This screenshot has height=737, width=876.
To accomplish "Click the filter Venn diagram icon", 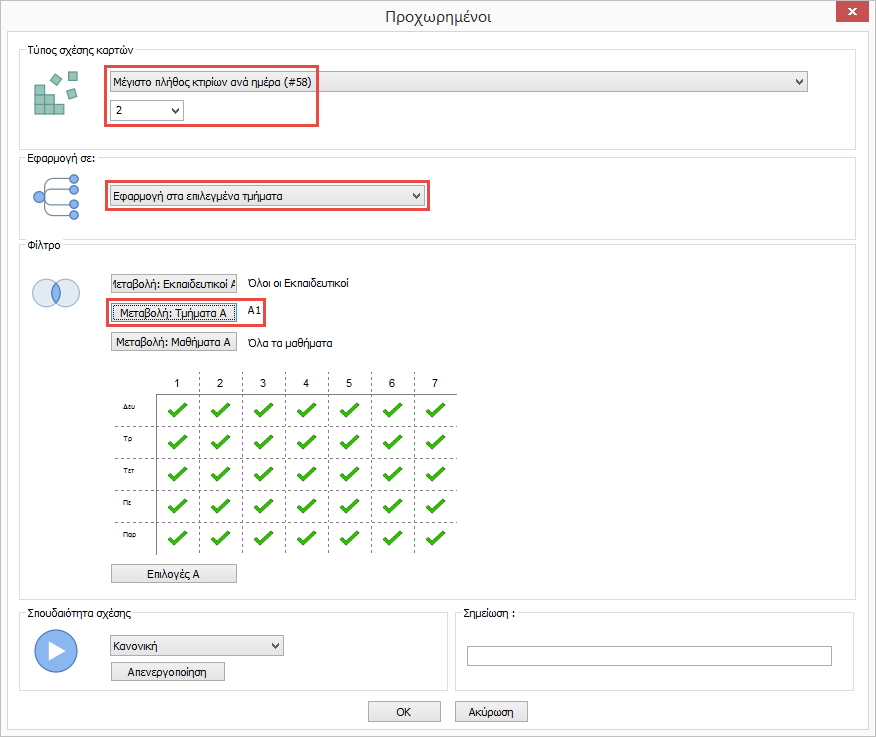I will [x=55, y=292].
